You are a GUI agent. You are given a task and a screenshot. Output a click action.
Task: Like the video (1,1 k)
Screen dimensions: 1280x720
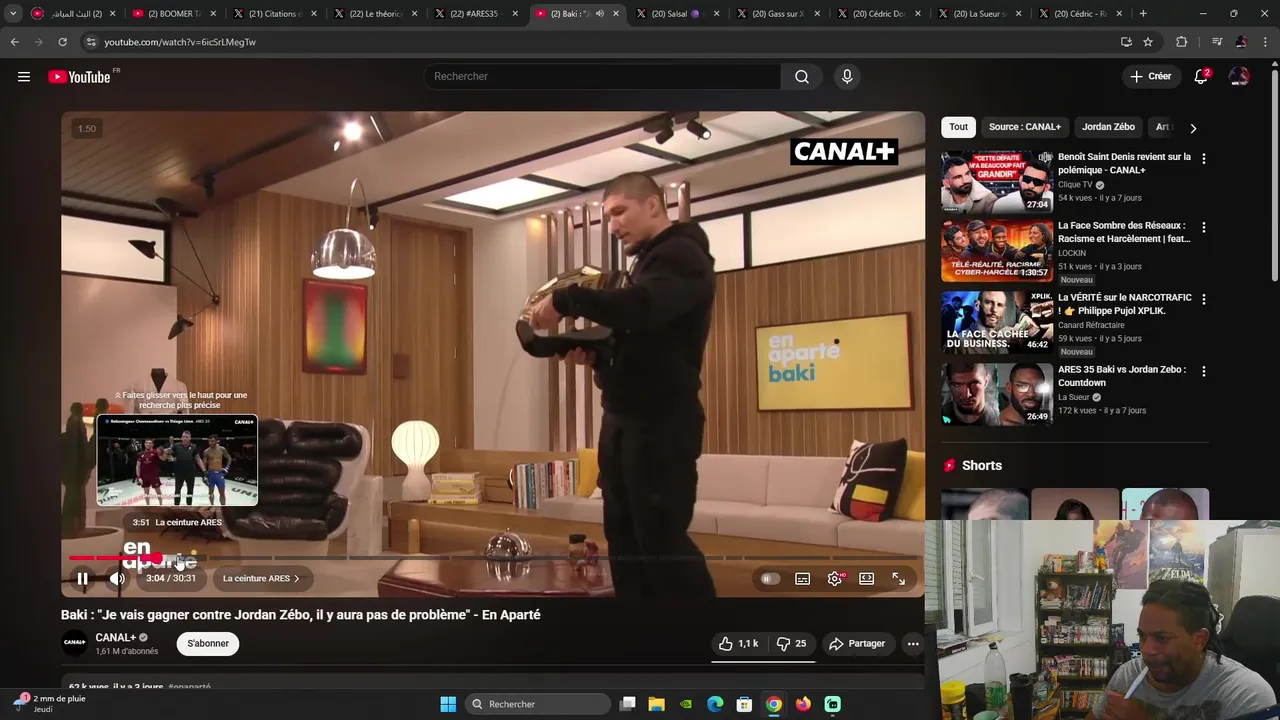click(739, 644)
